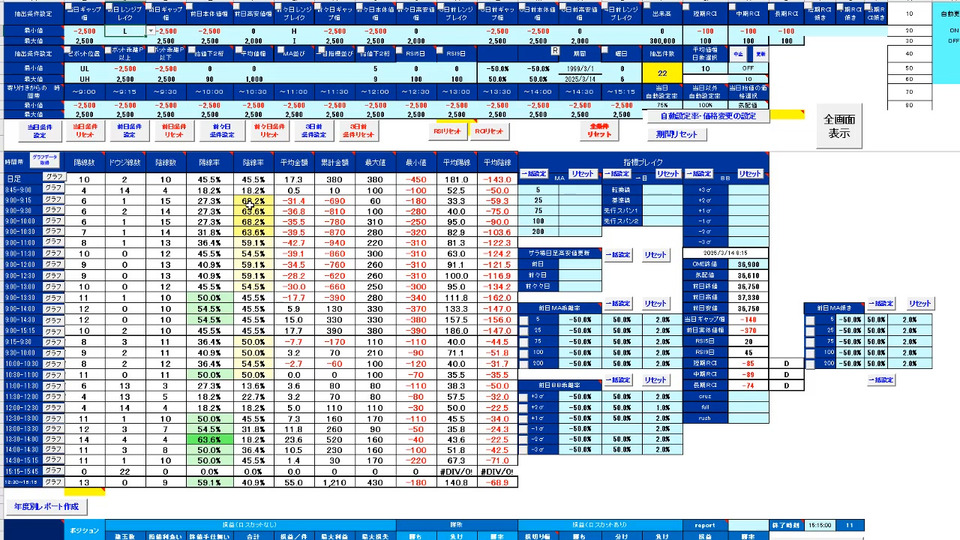
Task: Enable the 出来高 checkbox
Action: pos(647,7)
